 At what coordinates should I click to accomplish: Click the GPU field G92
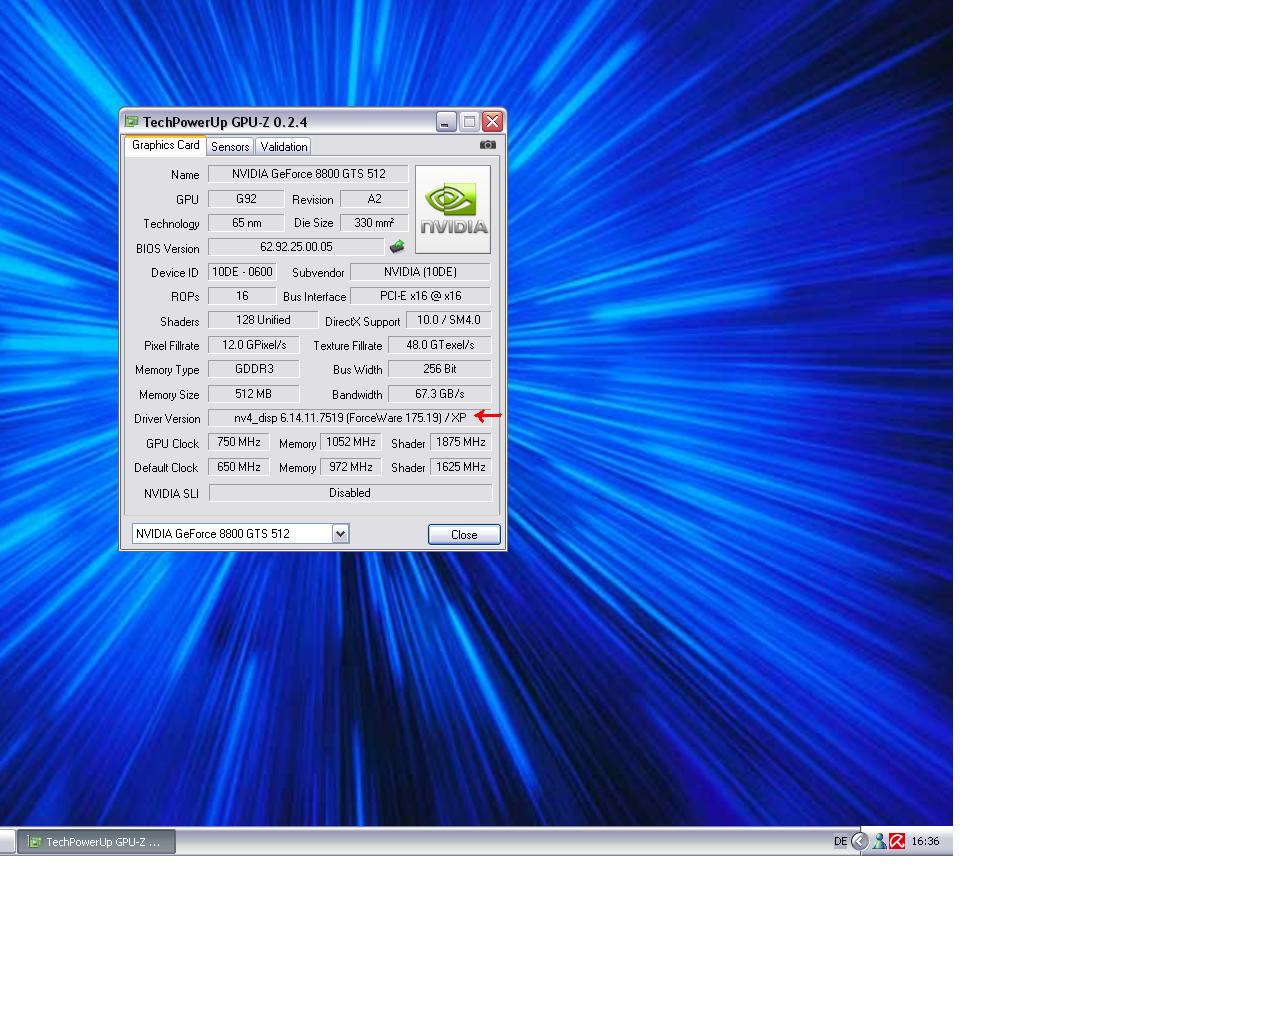[x=246, y=199]
